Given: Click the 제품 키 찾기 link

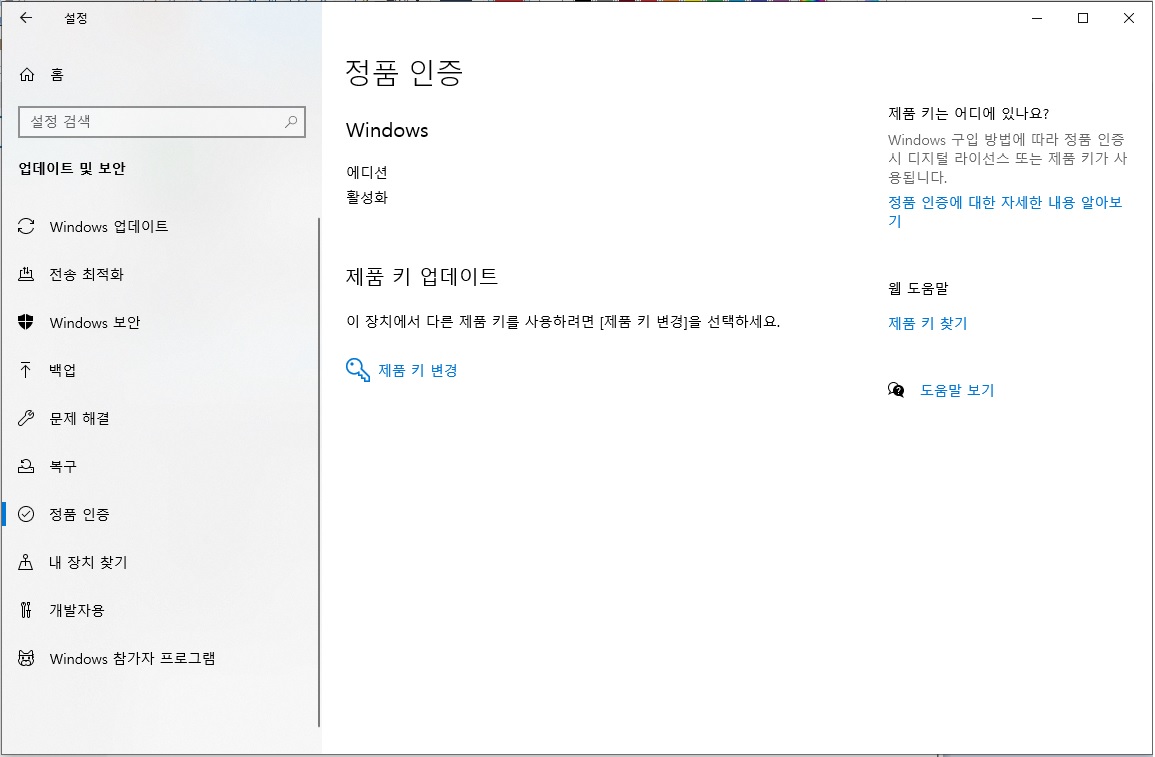Looking at the screenshot, I should point(927,323).
